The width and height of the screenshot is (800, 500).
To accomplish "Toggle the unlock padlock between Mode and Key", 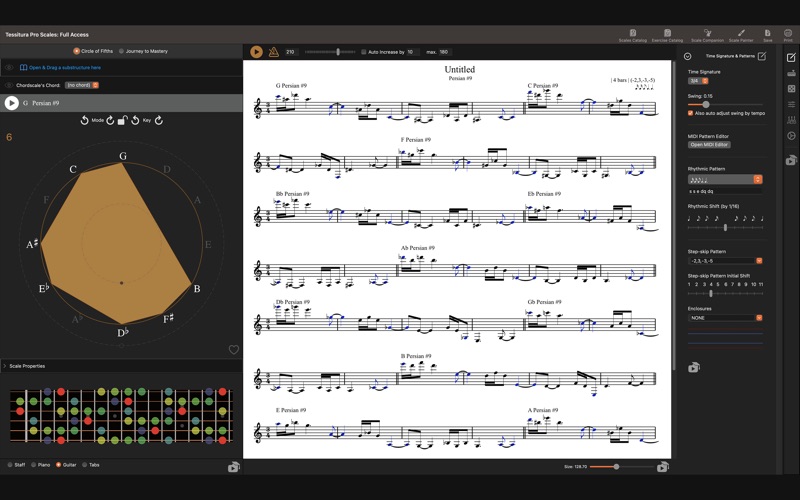I will tap(122, 120).
